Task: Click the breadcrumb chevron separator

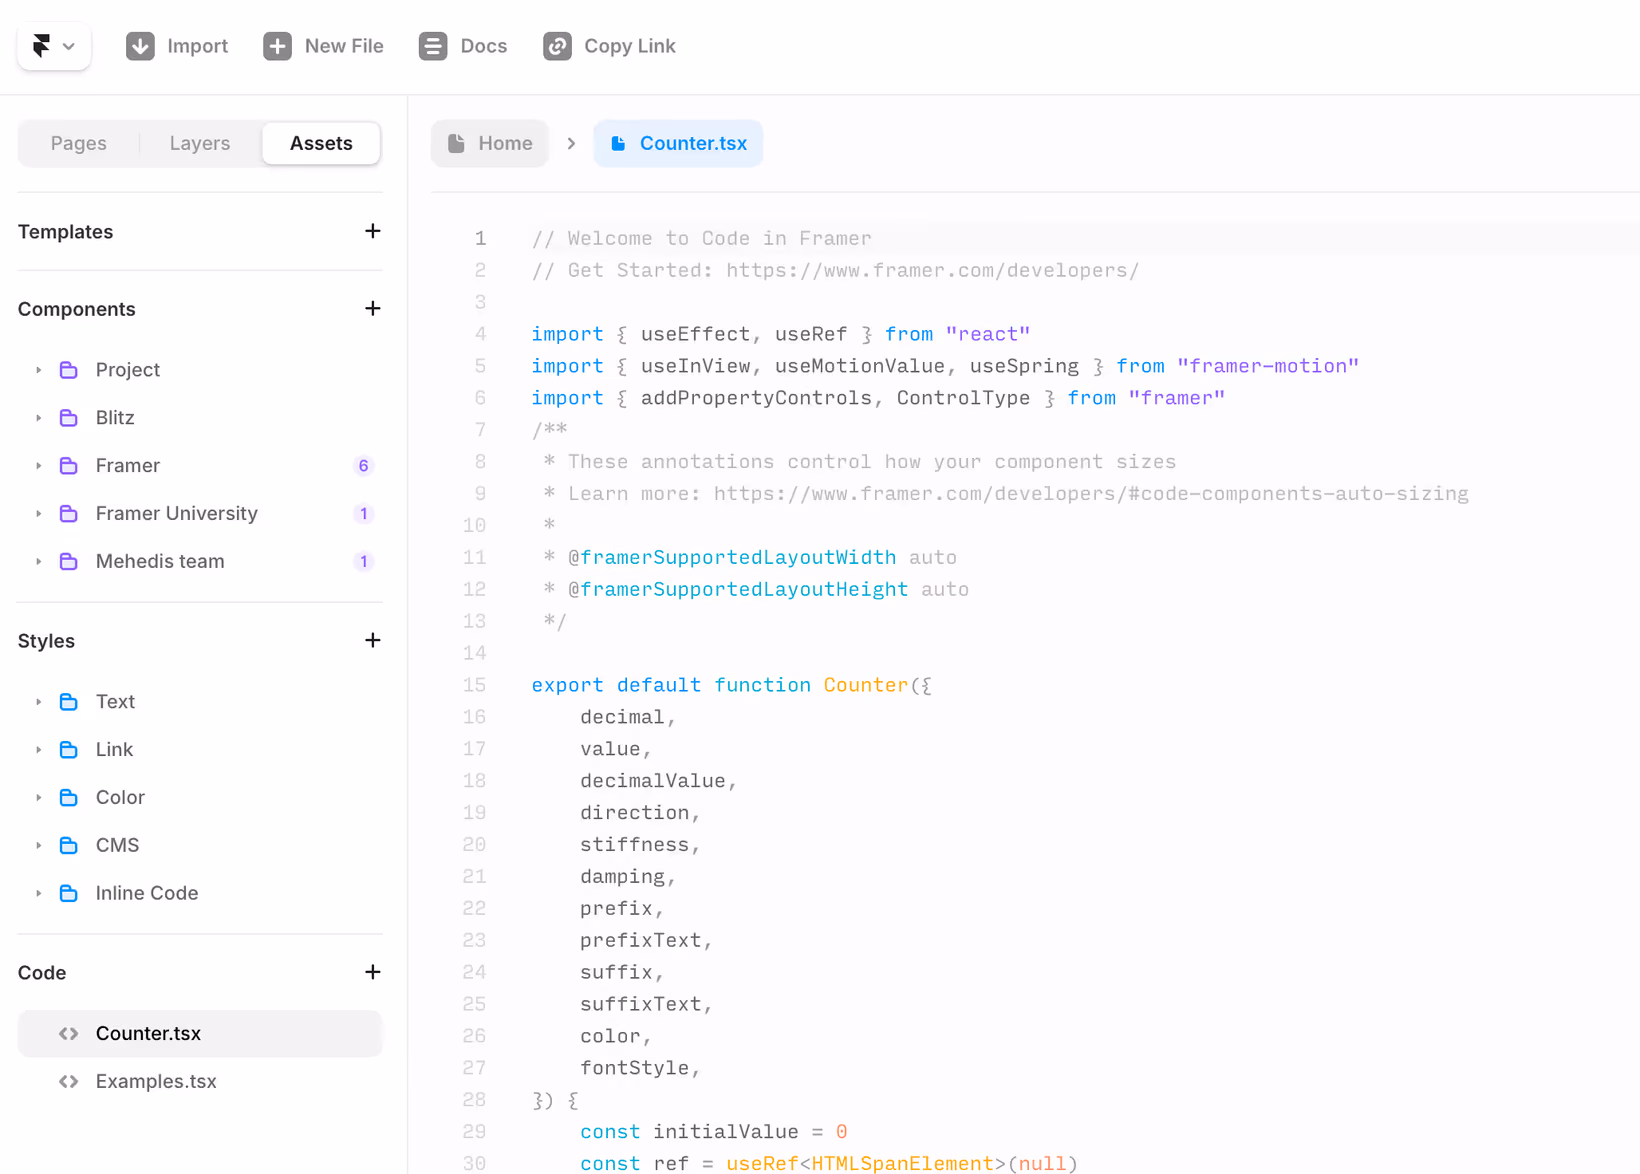Action: click(x=571, y=143)
